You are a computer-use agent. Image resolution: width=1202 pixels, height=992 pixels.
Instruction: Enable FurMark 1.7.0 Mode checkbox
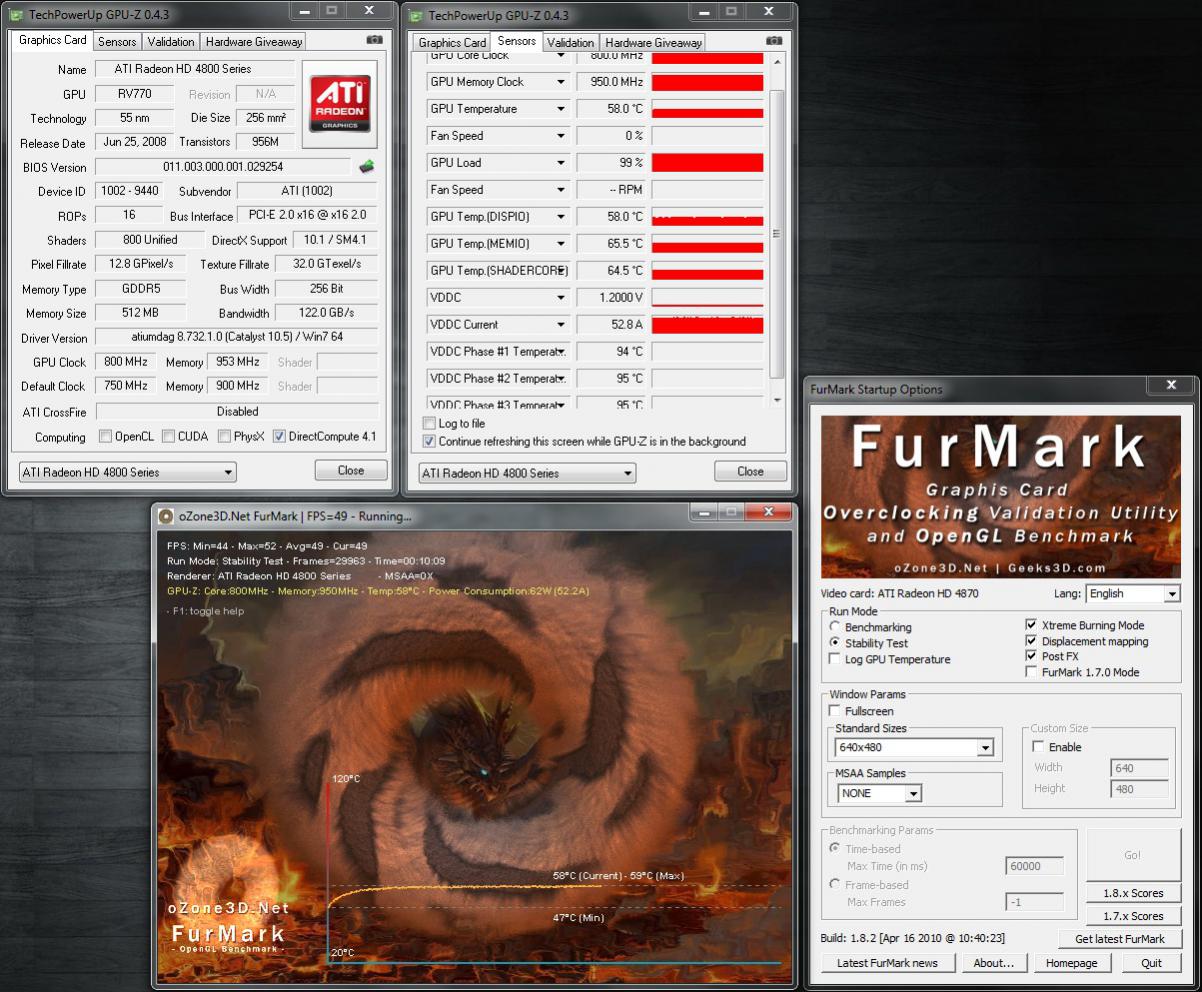(x=1032, y=672)
